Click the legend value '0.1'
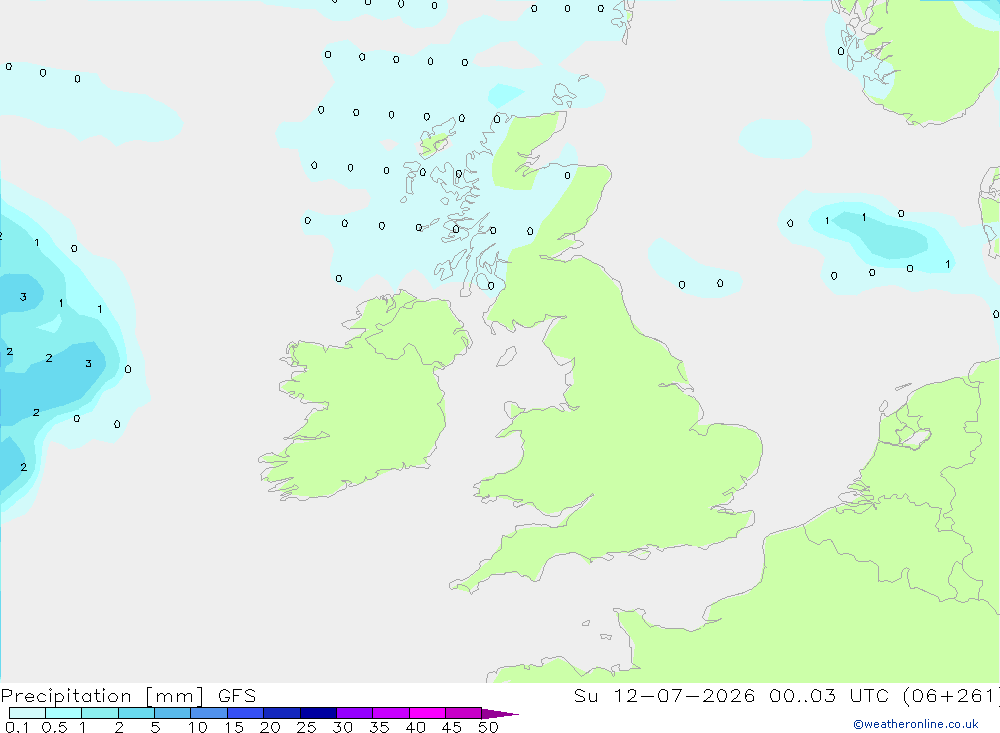1000x733 pixels. coord(17,727)
